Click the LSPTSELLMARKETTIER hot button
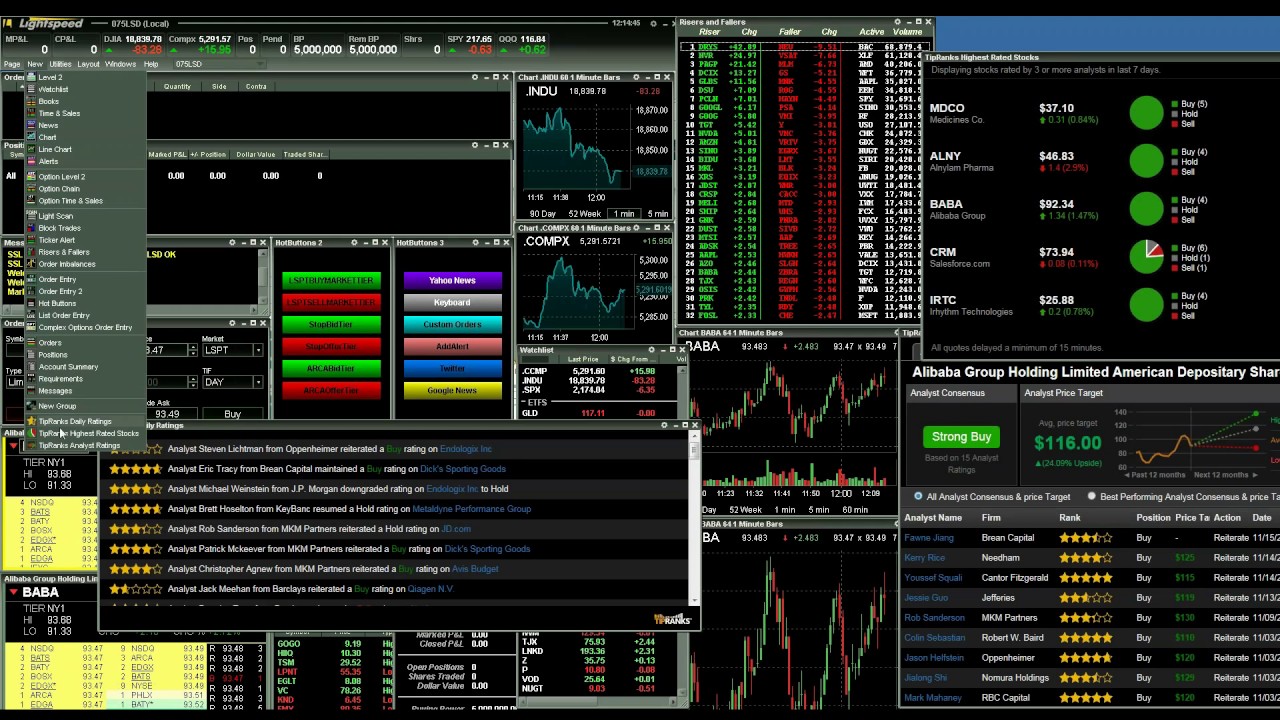Viewport: 1280px width, 720px height. tap(331, 303)
